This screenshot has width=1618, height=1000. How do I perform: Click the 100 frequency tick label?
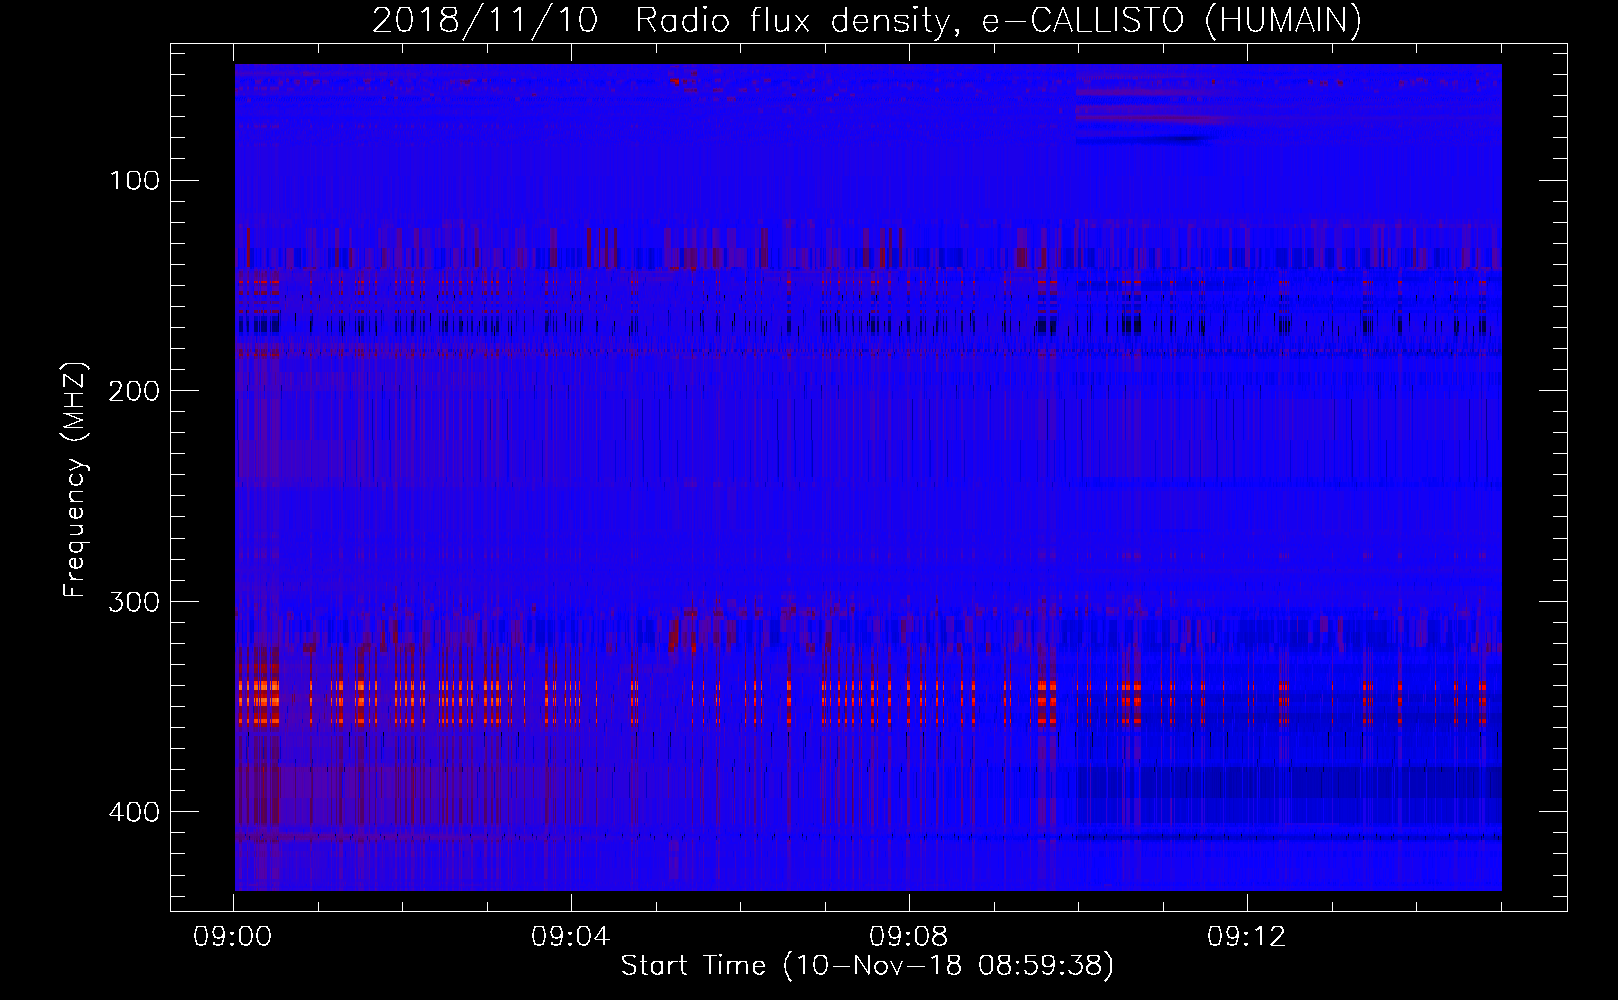click(134, 180)
